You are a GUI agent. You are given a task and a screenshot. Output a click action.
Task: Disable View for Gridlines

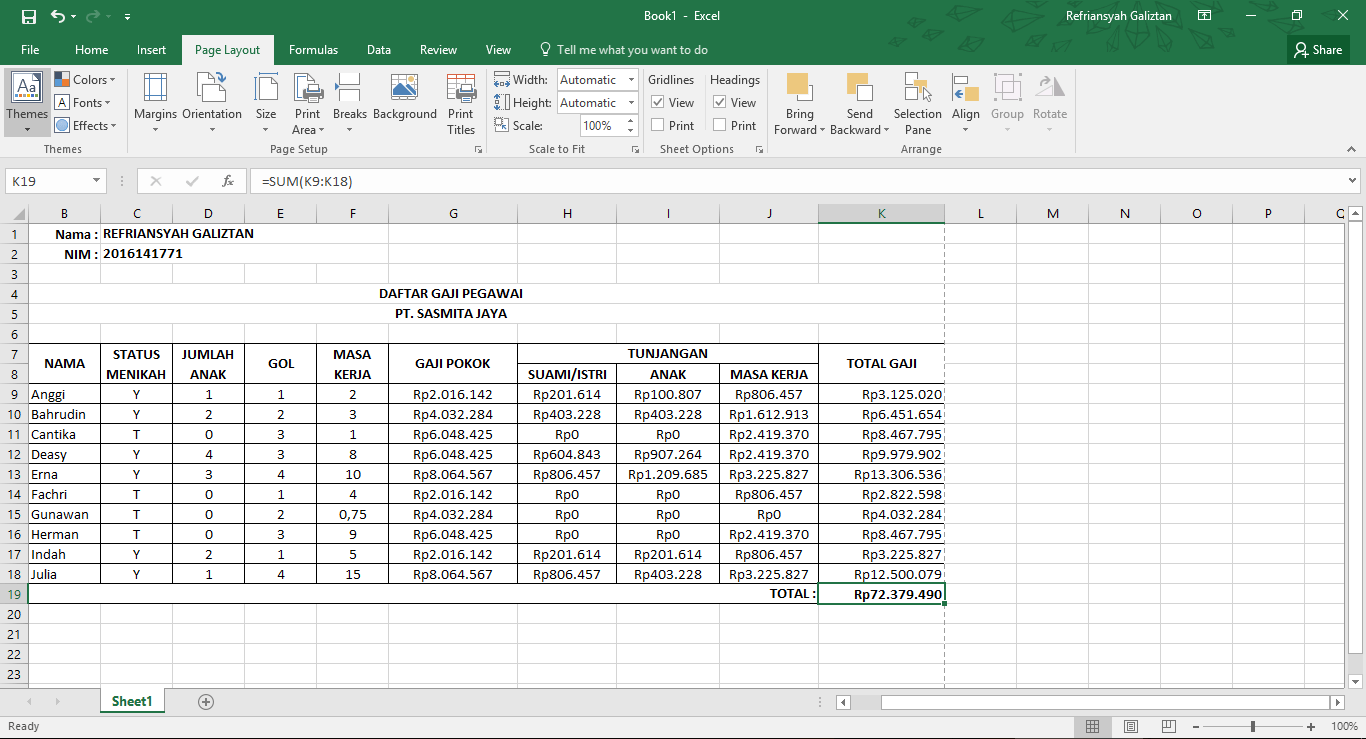pyautogui.click(x=659, y=102)
